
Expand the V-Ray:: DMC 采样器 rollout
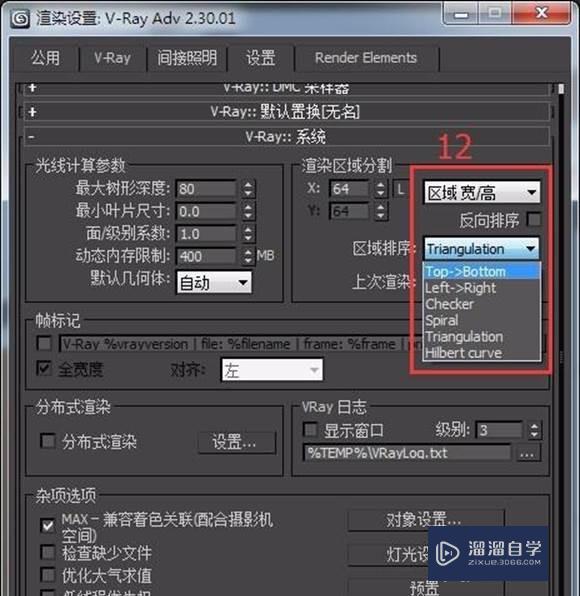(286, 89)
